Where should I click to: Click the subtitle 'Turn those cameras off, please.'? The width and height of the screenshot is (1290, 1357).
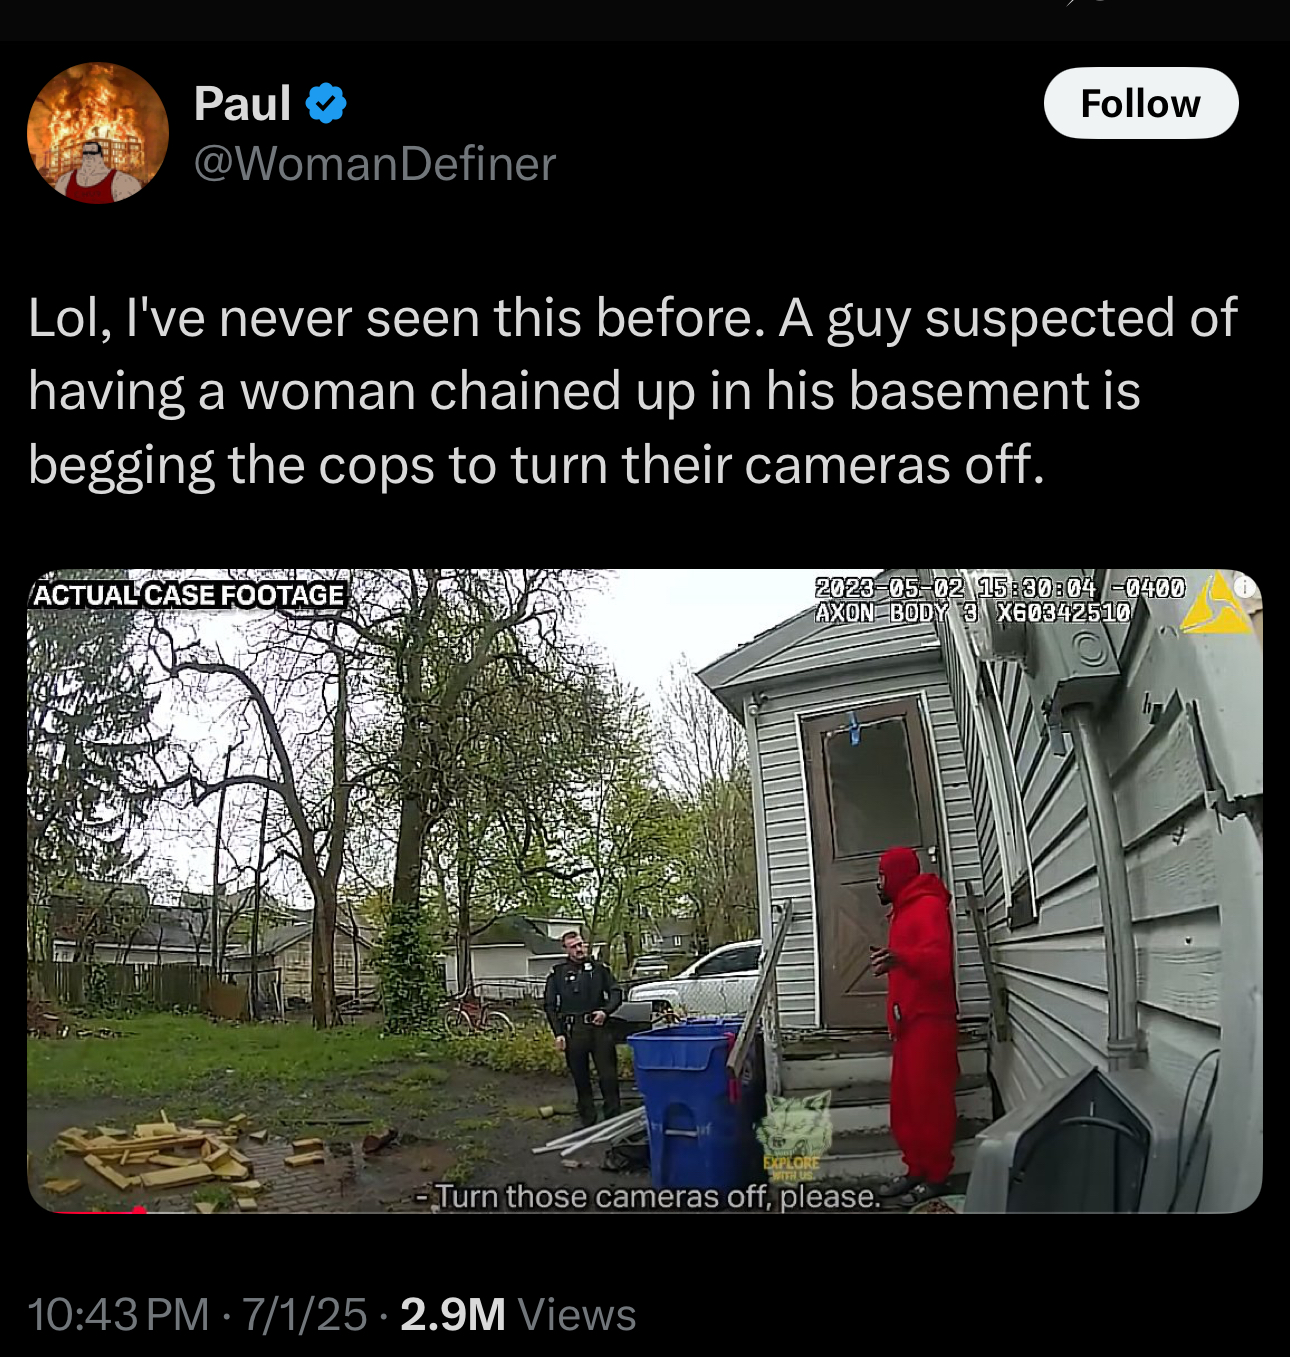(648, 1196)
